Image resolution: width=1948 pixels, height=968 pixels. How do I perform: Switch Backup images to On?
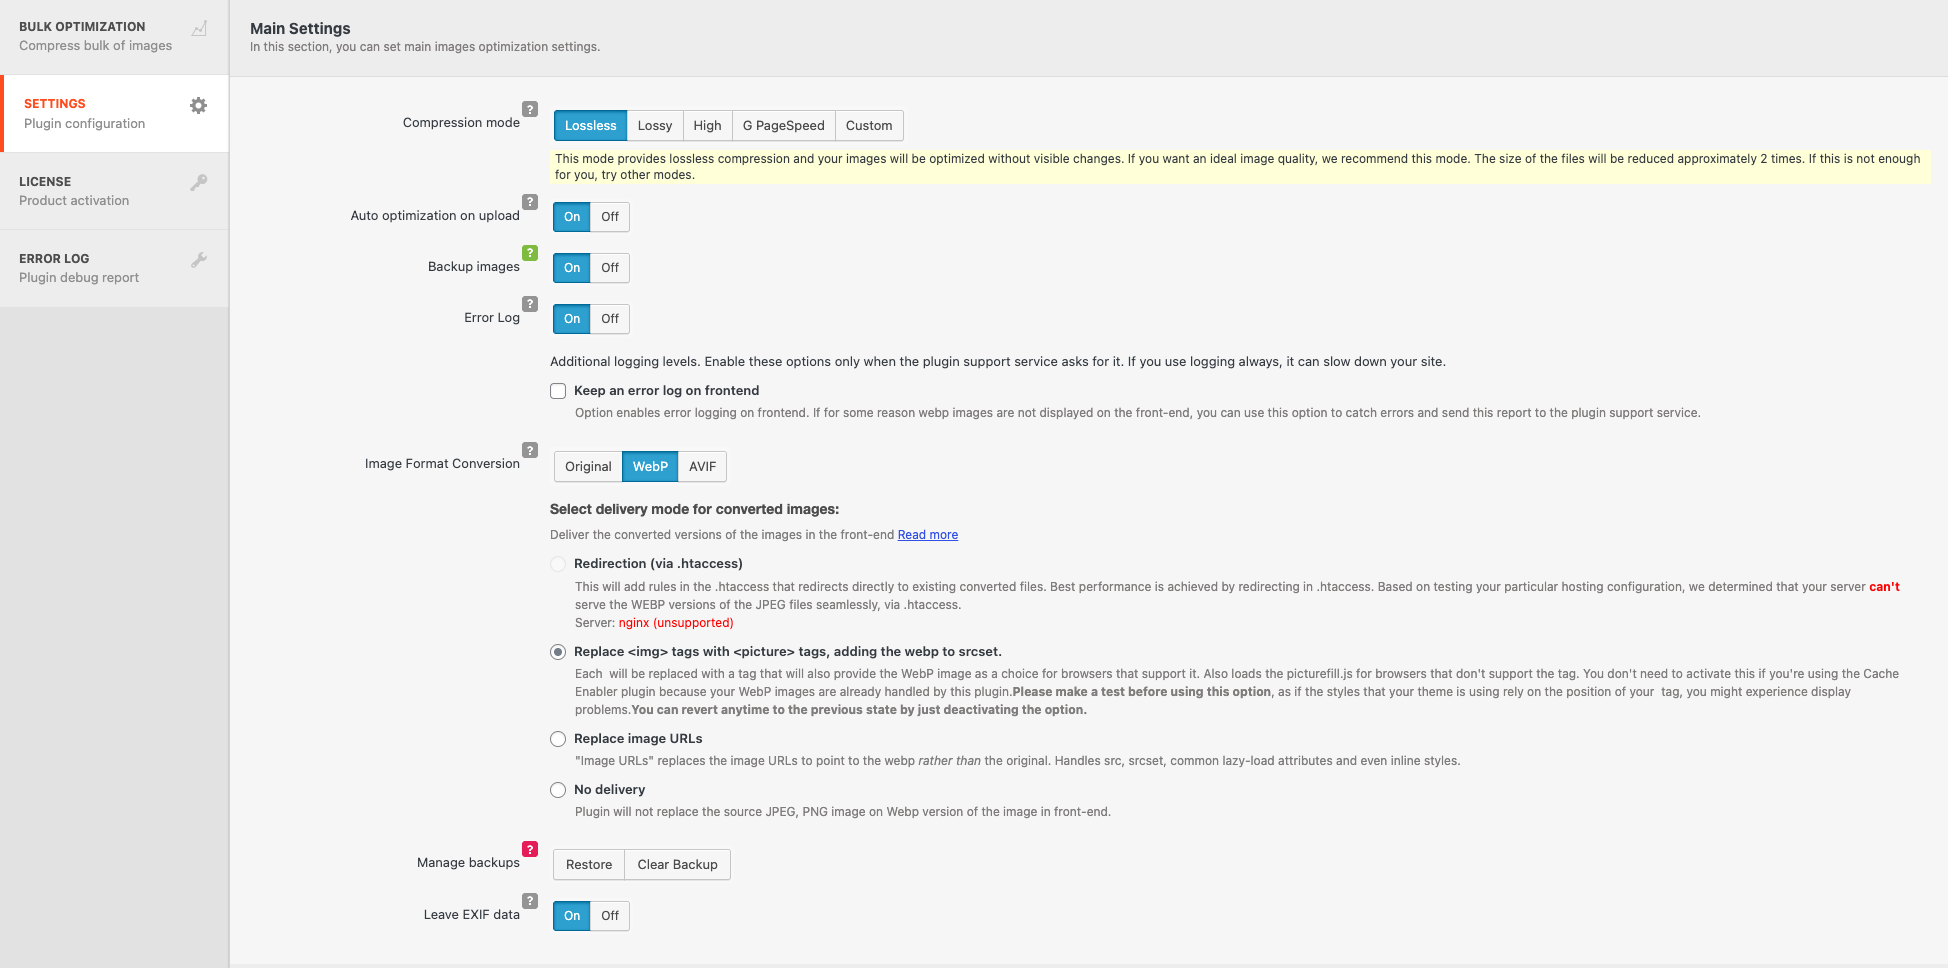pos(572,268)
